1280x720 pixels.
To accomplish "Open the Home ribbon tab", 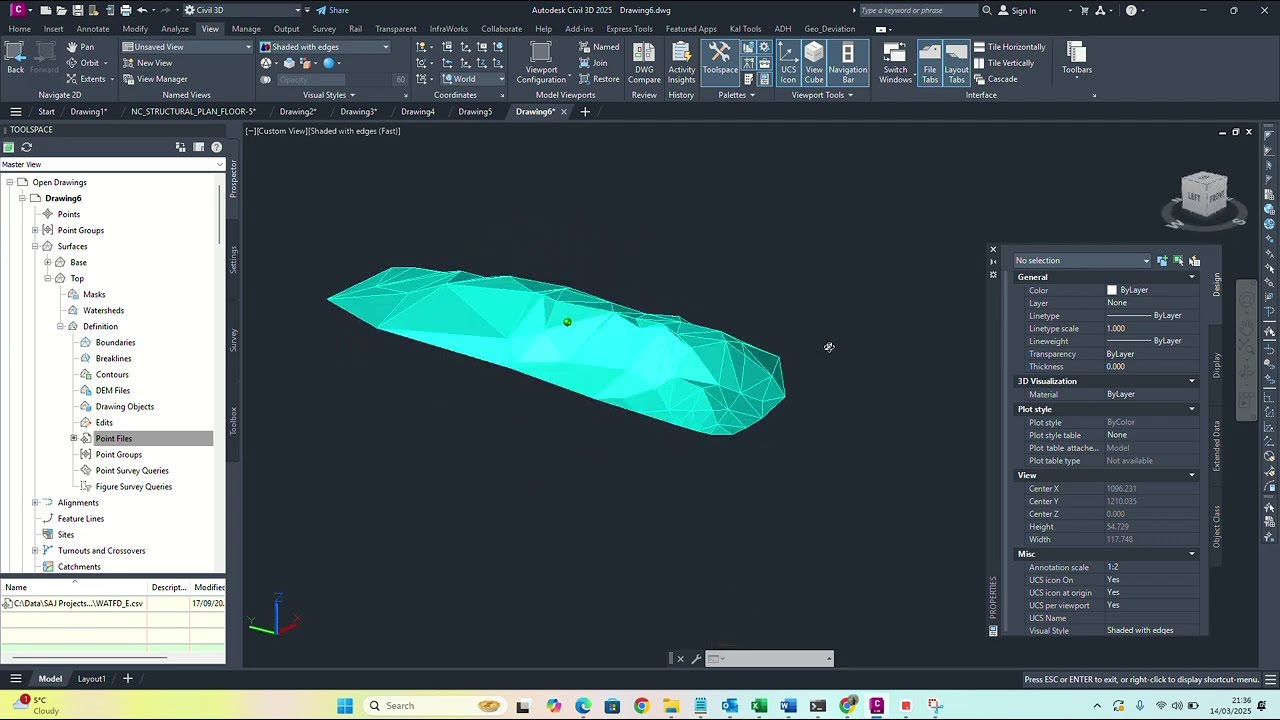I will click(x=19, y=29).
